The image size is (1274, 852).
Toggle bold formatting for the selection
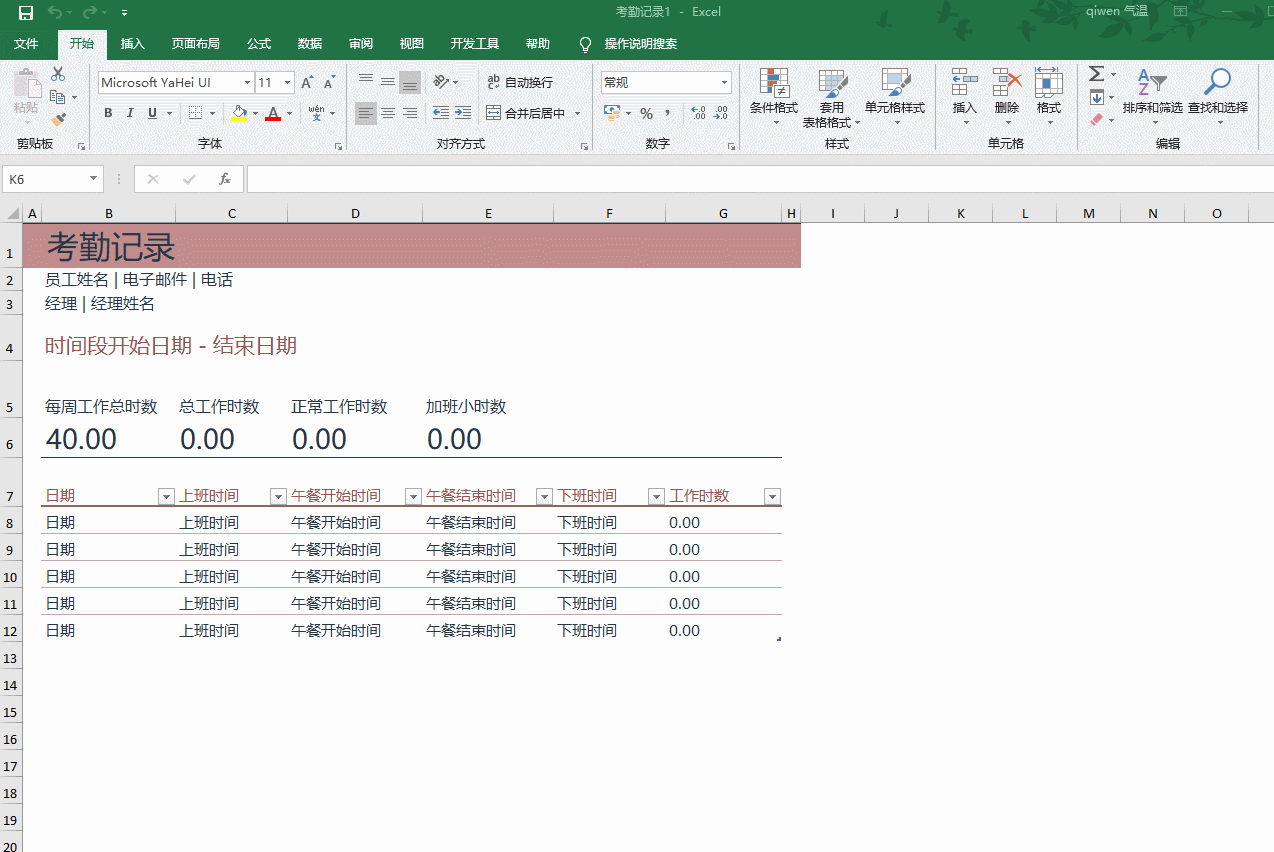[x=107, y=112]
